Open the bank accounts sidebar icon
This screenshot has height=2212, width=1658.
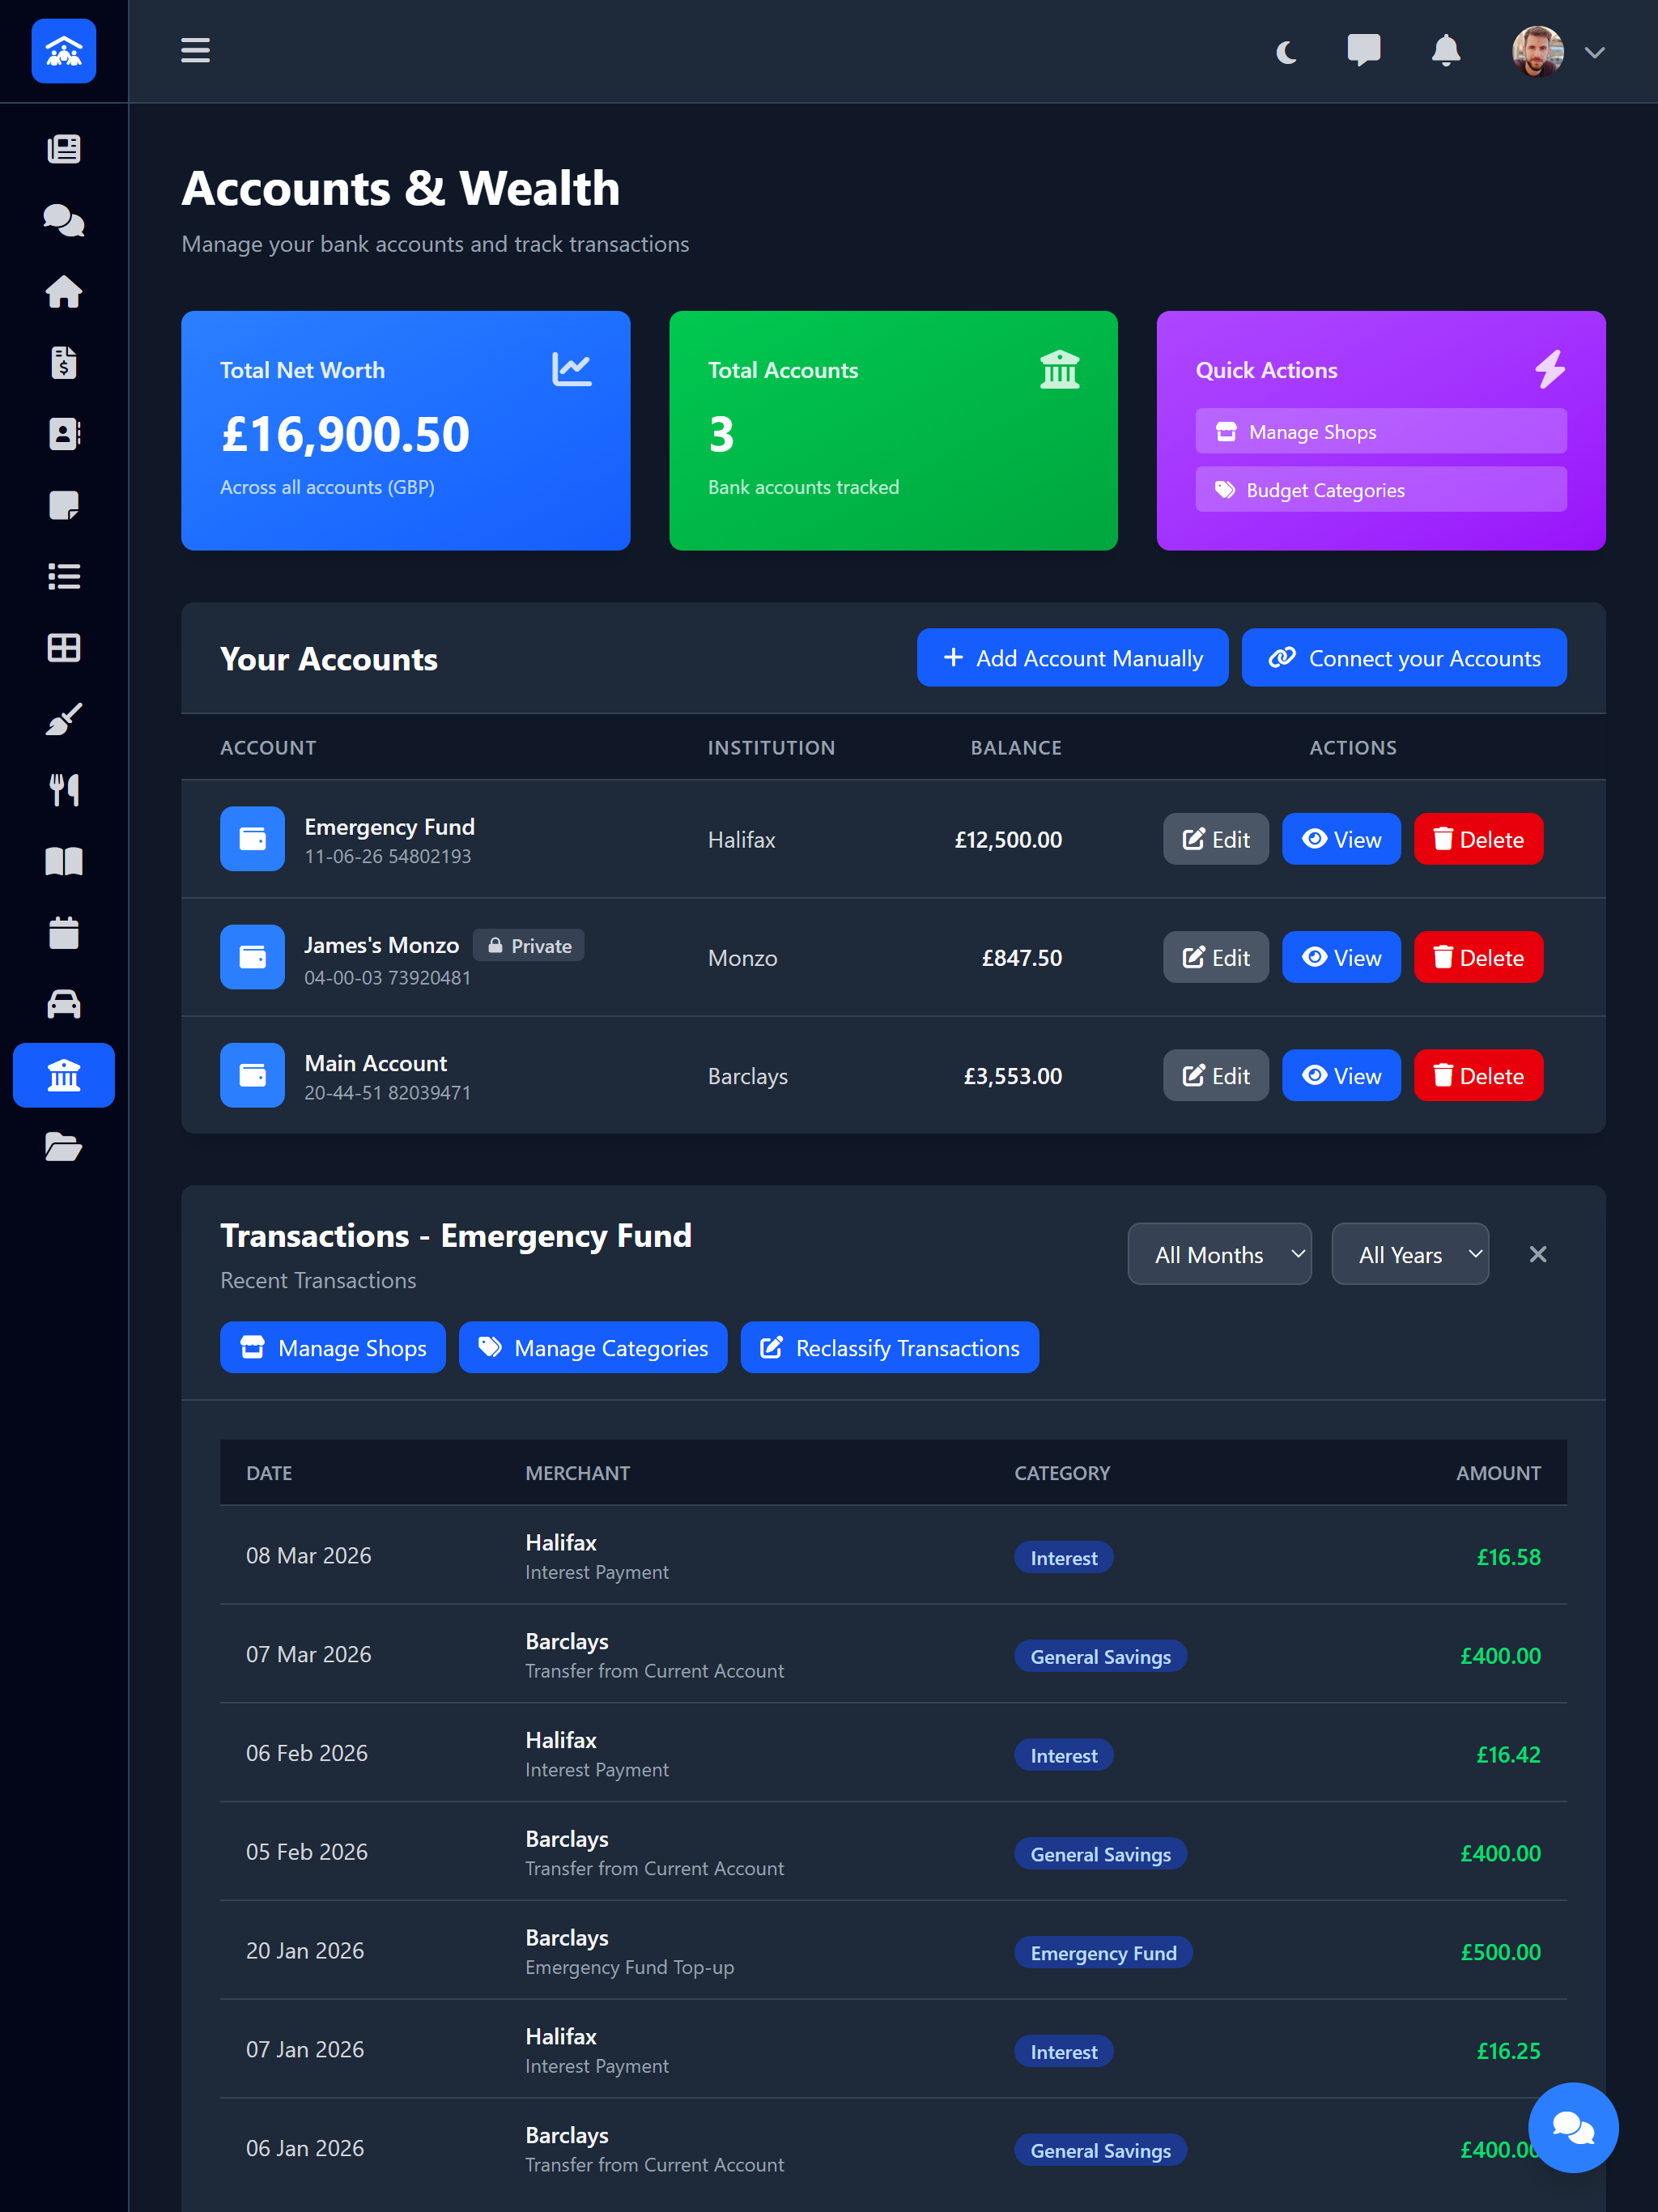coord(63,1075)
